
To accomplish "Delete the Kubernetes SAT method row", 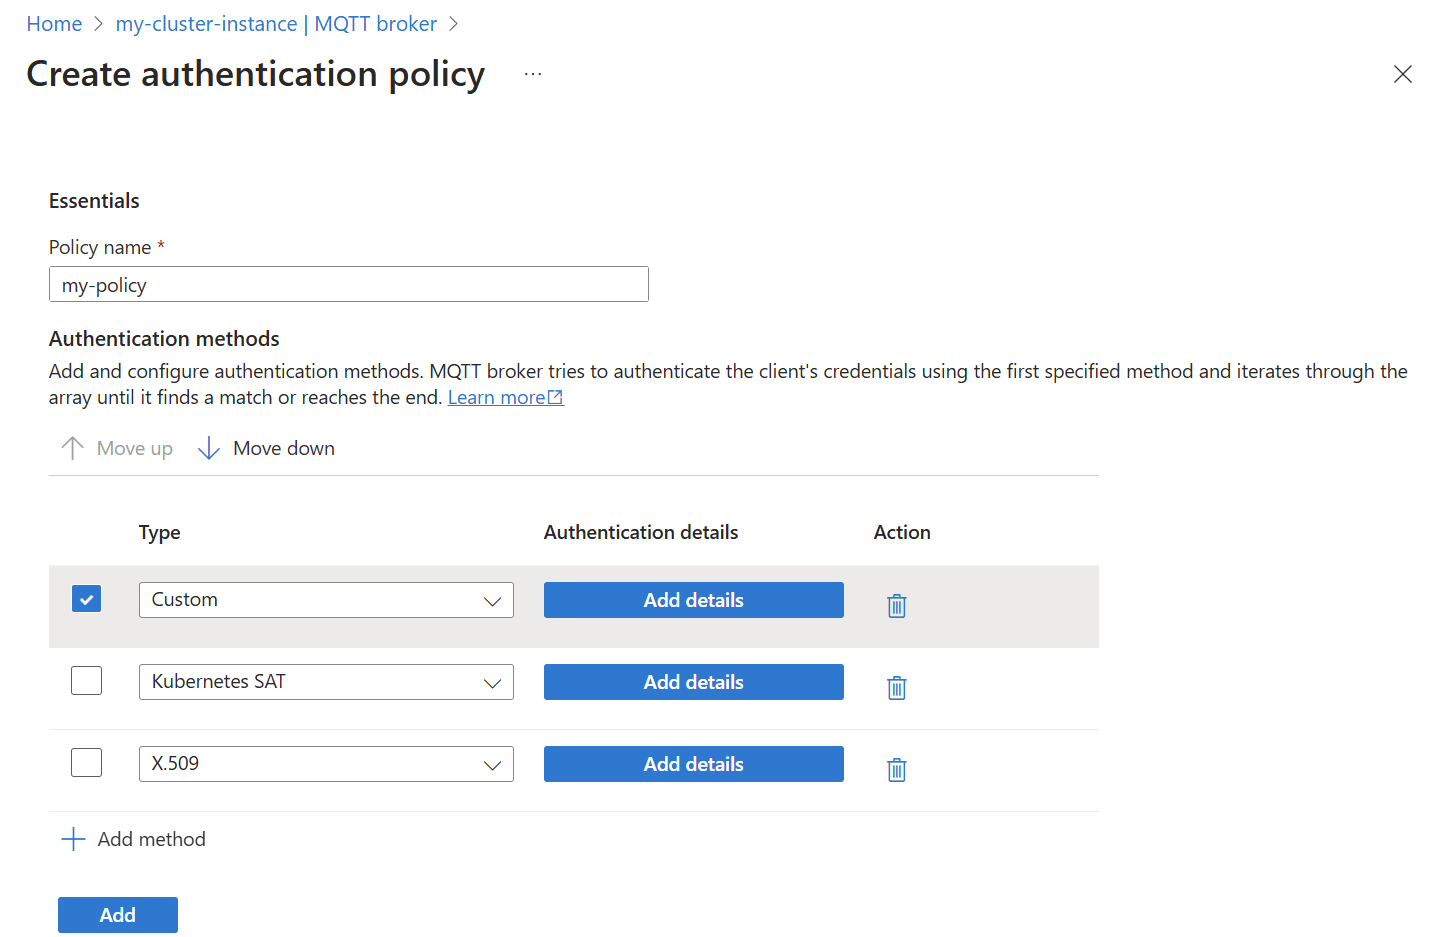I will tap(896, 687).
